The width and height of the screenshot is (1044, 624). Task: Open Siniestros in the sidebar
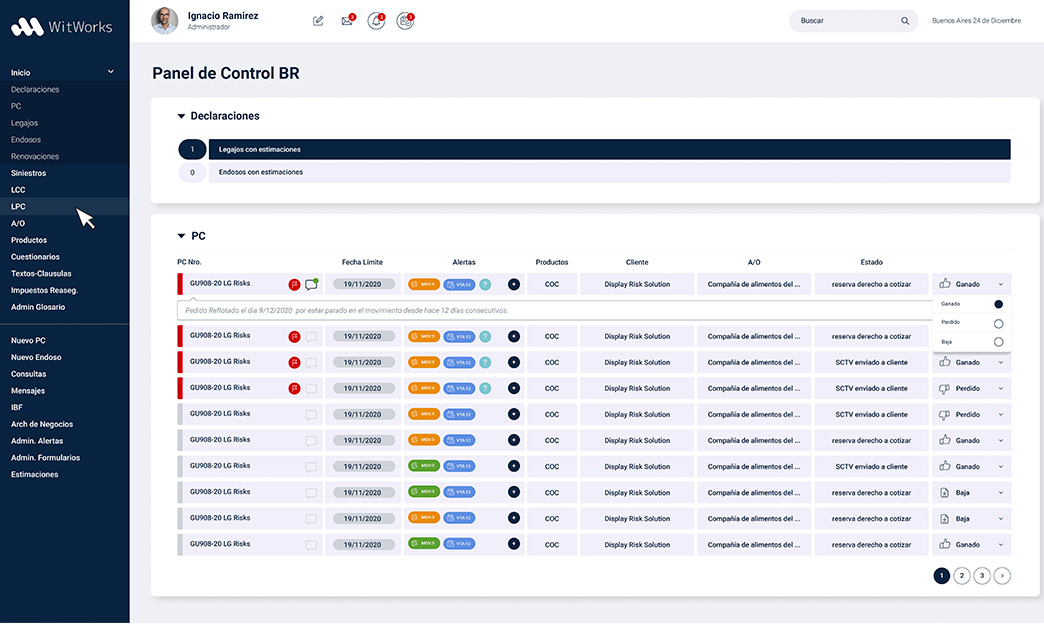(28, 173)
